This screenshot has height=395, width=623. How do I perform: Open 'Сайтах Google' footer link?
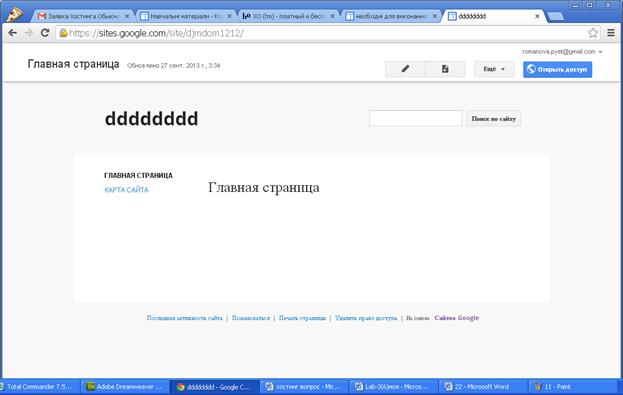(457, 318)
